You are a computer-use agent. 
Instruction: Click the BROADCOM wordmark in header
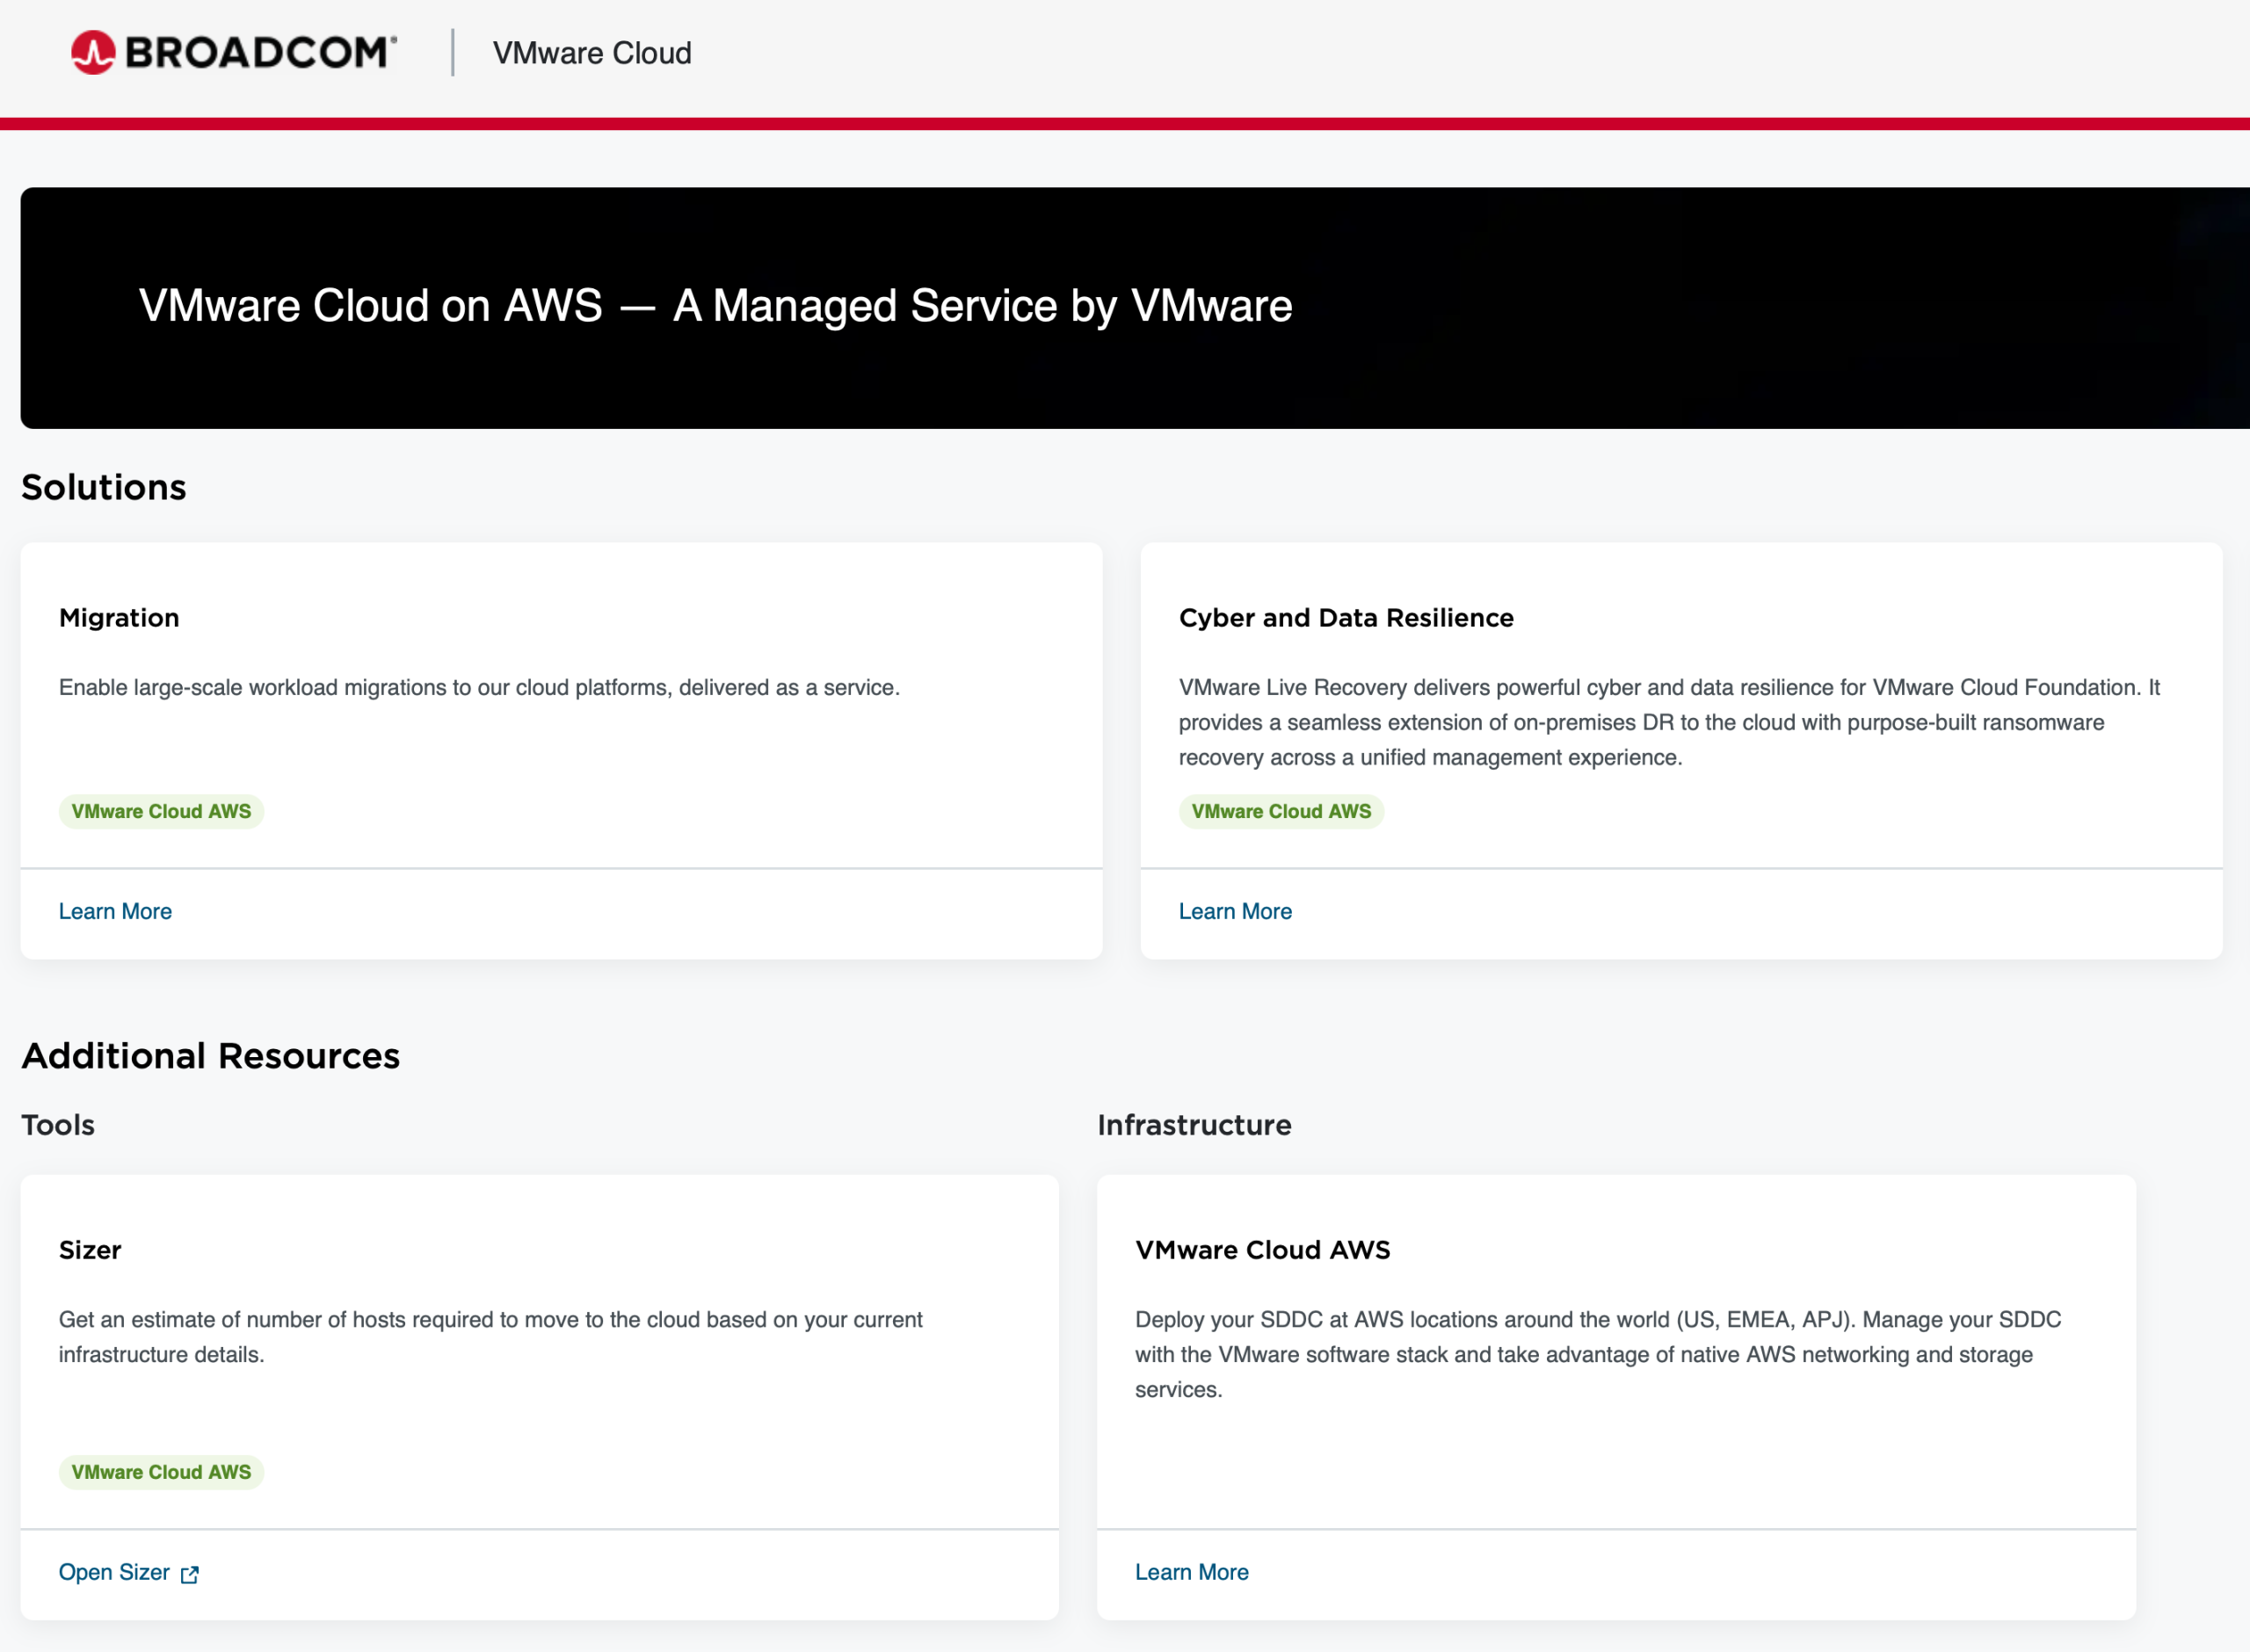pyautogui.click(x=260, y=53)
